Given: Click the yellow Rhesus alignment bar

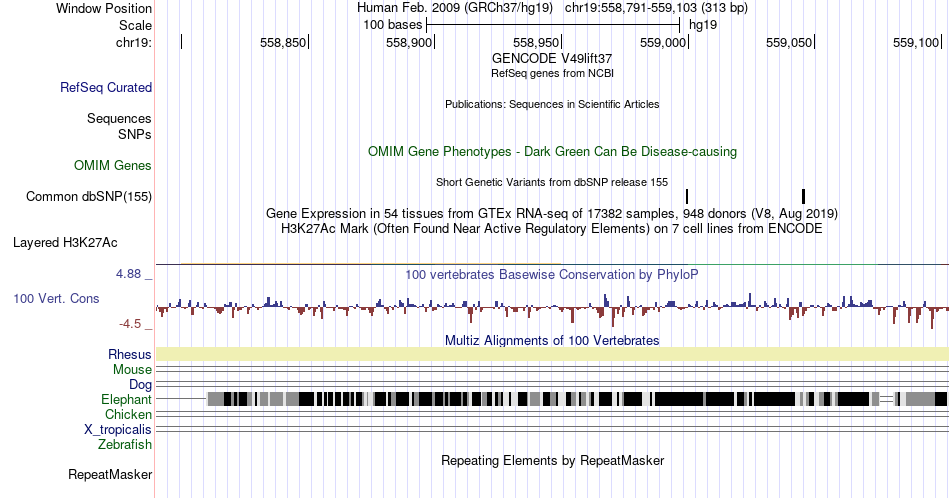Looking at the screenshot, I should pos(552,354).
